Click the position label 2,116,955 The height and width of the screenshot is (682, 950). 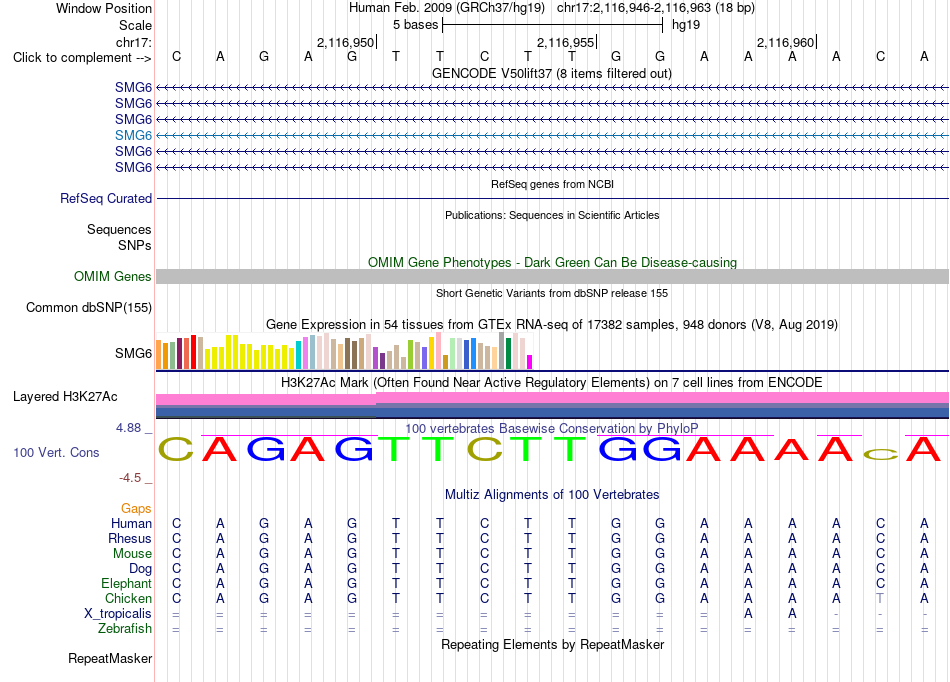tap(565, 42)
